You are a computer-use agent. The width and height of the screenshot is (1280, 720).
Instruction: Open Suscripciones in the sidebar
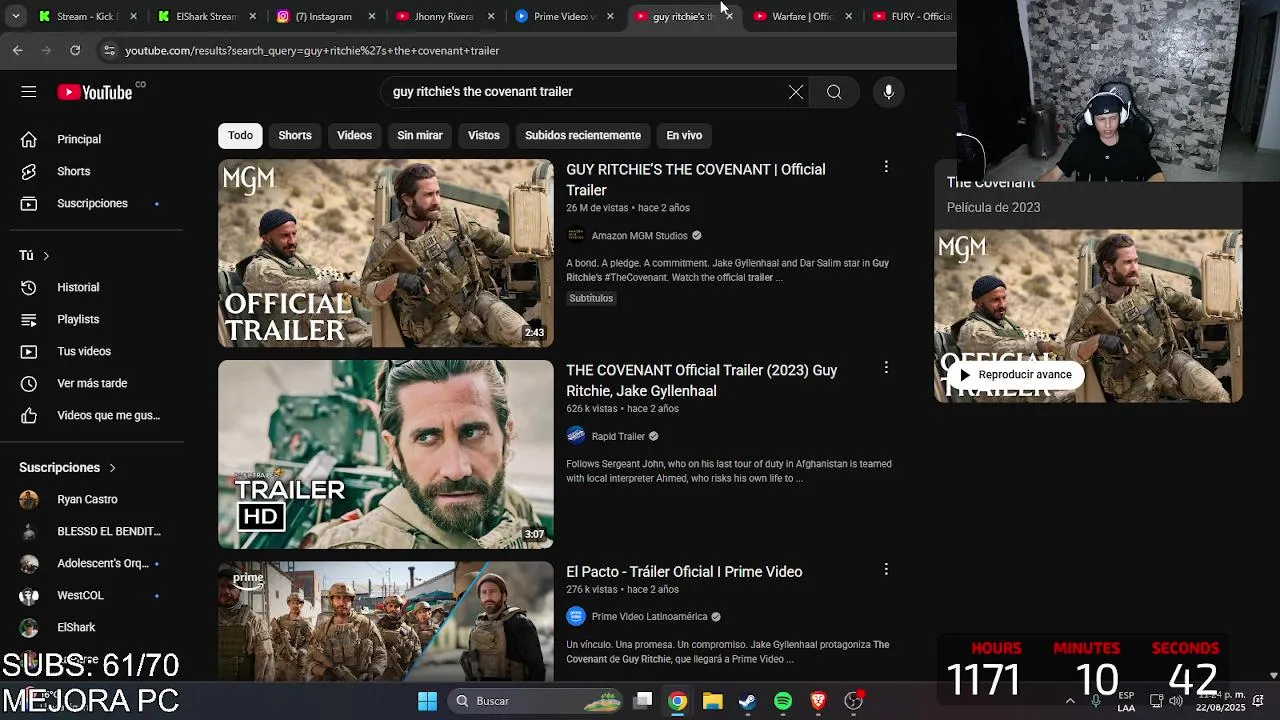92,203
